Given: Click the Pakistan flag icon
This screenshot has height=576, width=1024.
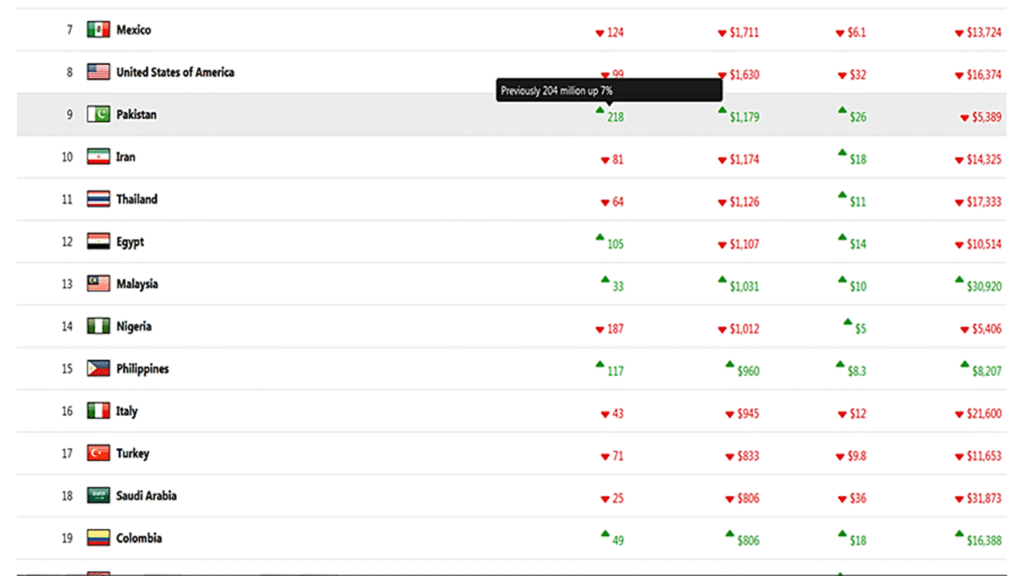Looking at the screenshot, I should (x=98, y=114).
